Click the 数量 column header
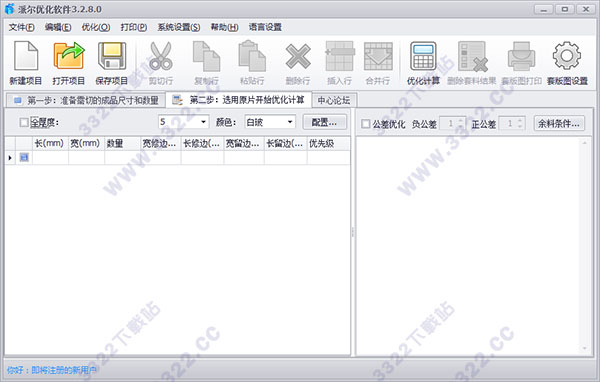The width and height of the screenshot is (600, 382). 122,144
